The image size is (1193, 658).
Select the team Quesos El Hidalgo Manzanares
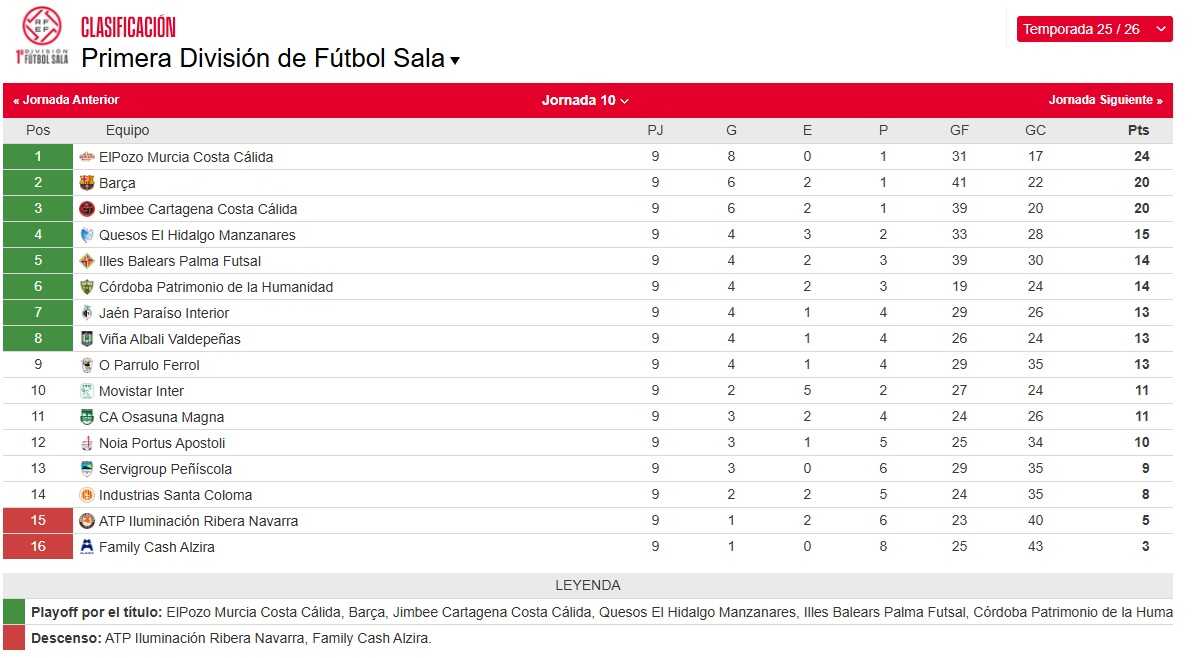[197, 235]
